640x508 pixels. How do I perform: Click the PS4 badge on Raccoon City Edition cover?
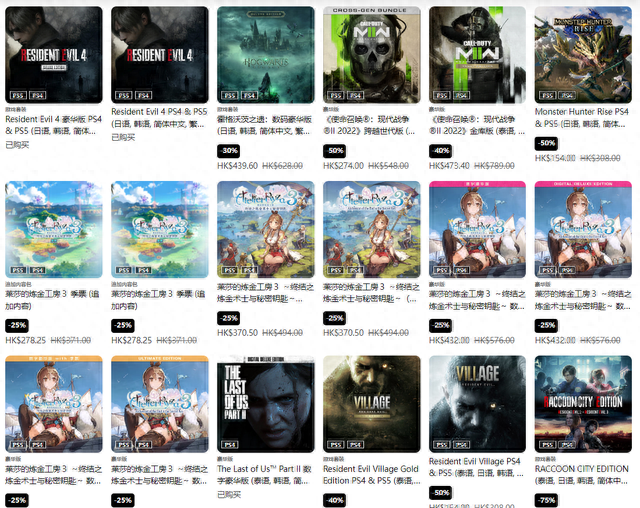point(567,445)
